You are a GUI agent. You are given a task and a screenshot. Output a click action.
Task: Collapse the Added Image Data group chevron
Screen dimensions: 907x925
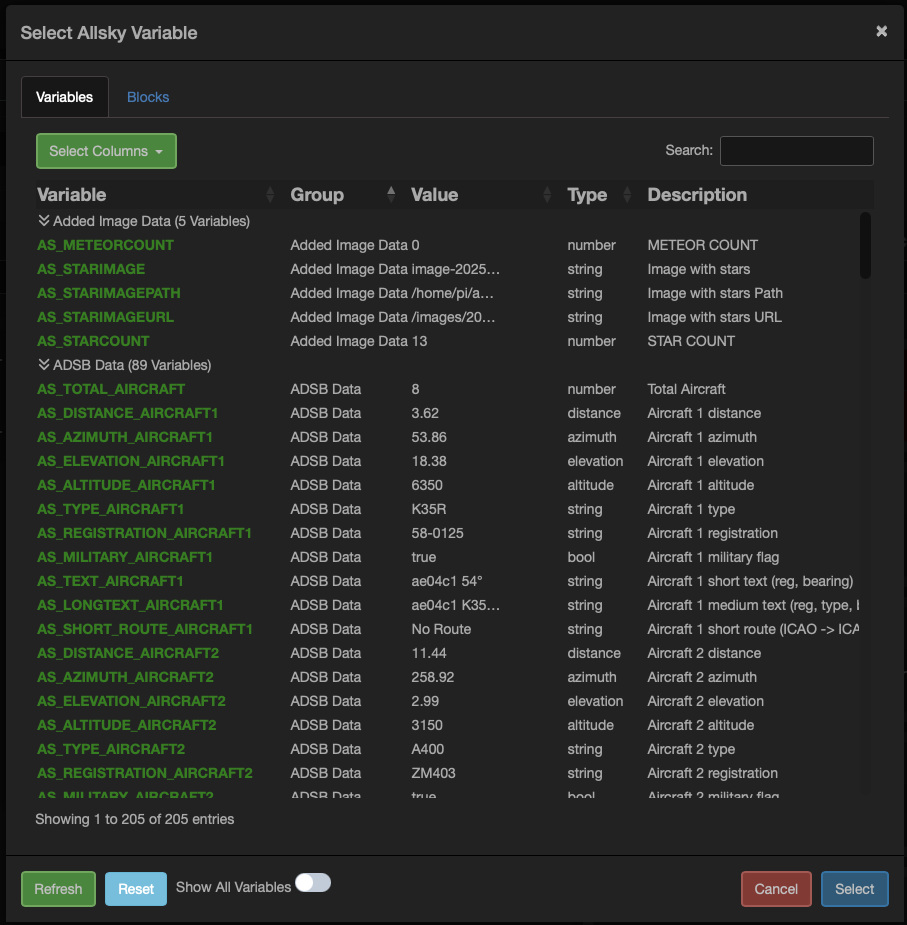43,221
